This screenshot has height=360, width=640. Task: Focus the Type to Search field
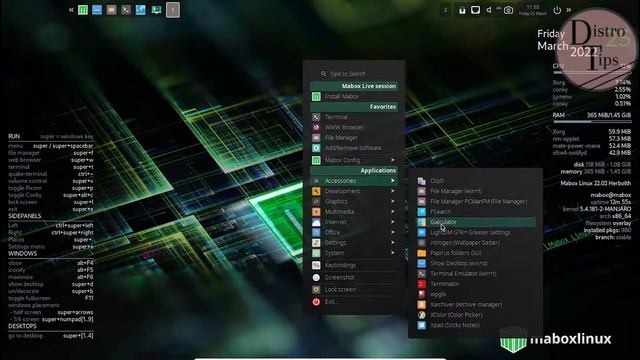pyautogui.click(x=354, y=74)
